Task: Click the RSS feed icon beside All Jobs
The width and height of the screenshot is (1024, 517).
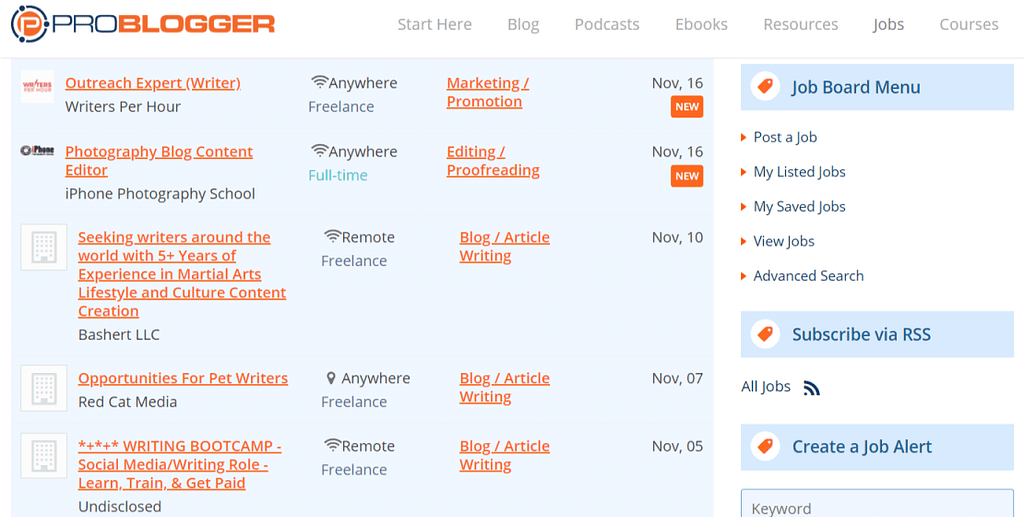Action: click(812, 388)
